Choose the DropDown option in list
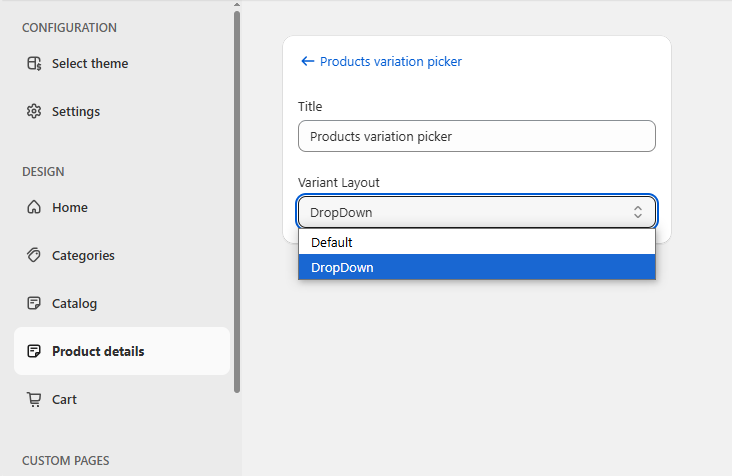This screenshot has height=476, width=732. (477, 267)
